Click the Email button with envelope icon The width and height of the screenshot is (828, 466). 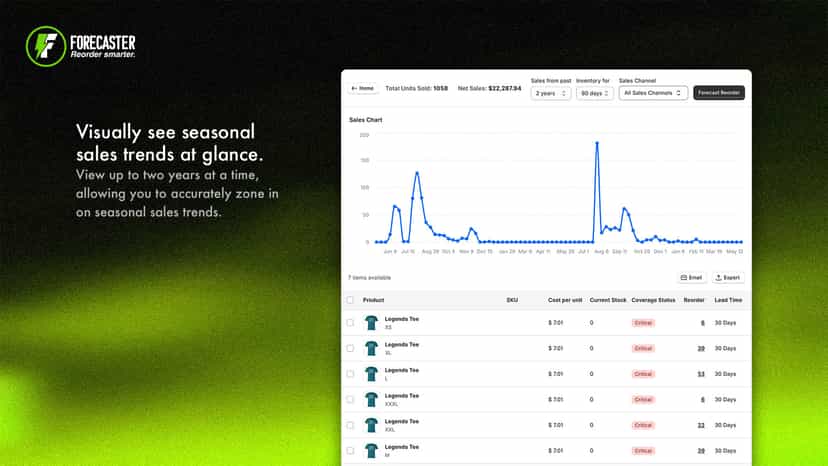click(x=691, y=277)
